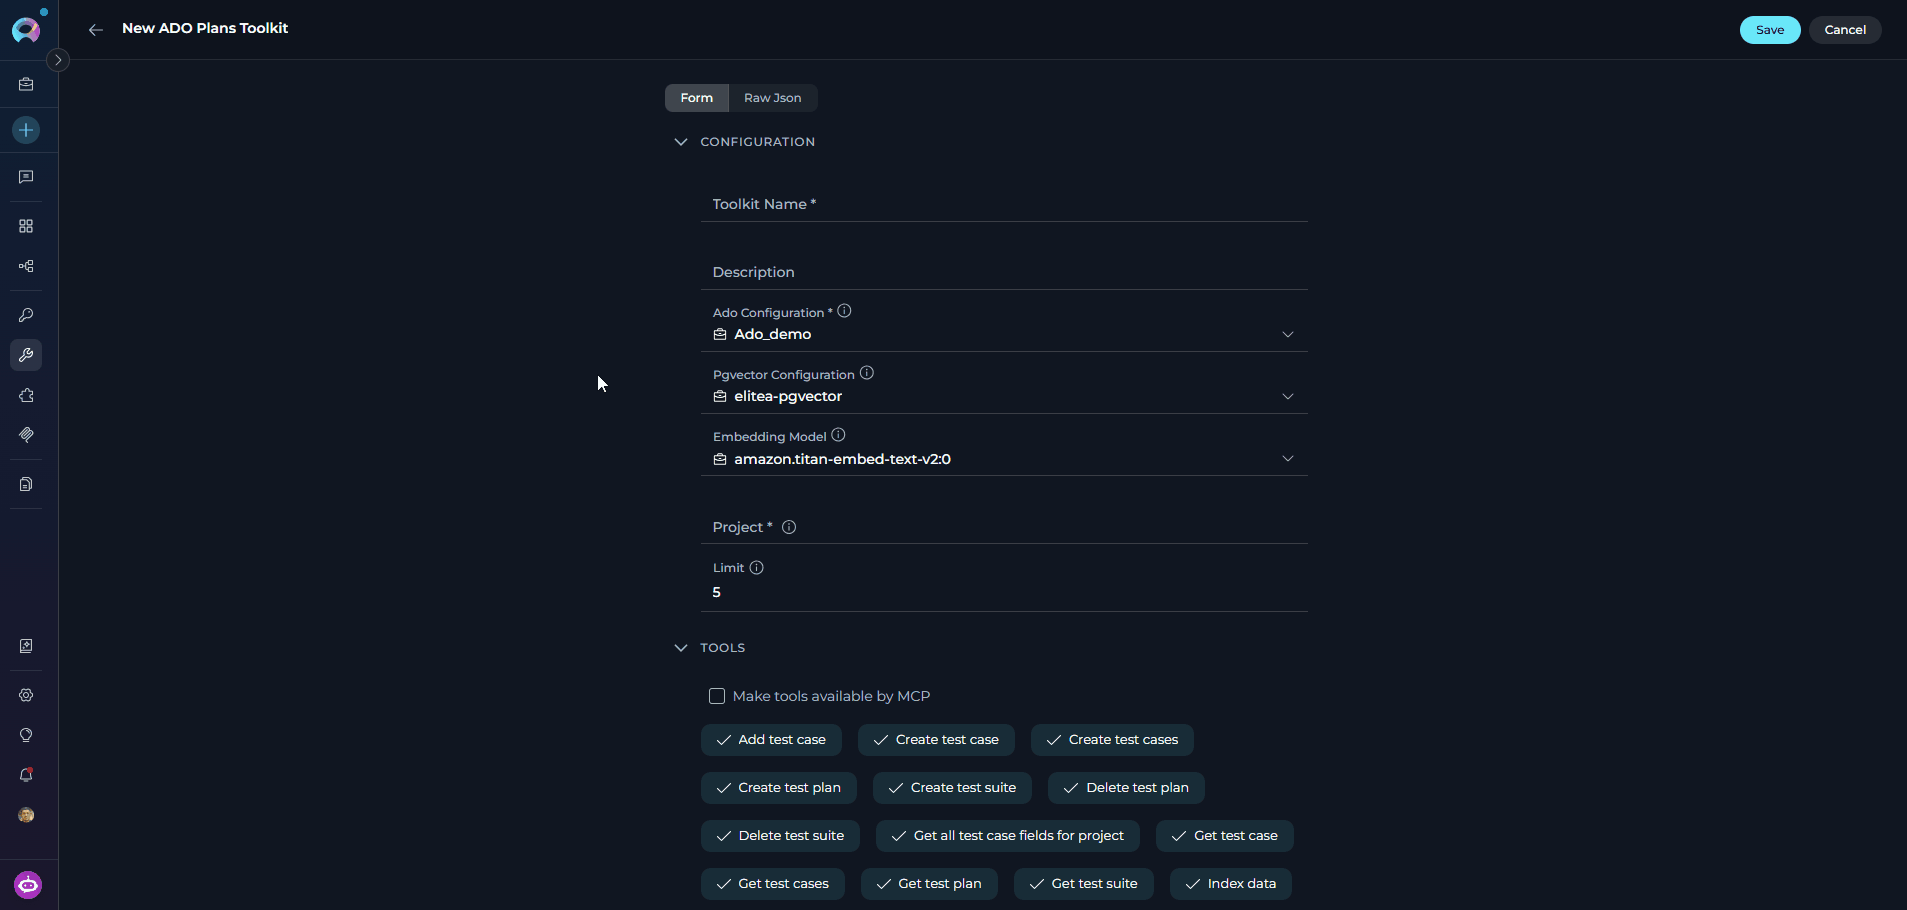The height and width of the screenshot is (910, 1907).
Task: Open the four-squares grid icon
Action: click(26, 226)
